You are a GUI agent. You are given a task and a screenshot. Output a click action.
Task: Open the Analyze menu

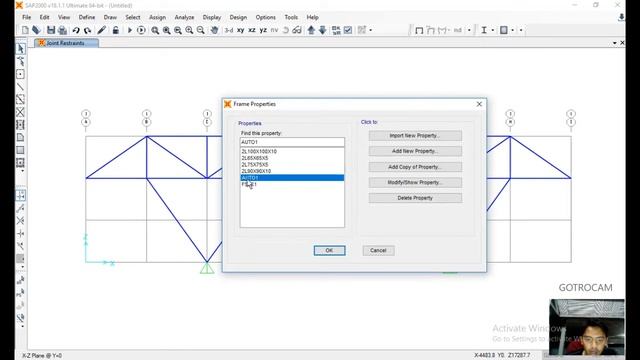pos(184,17)
